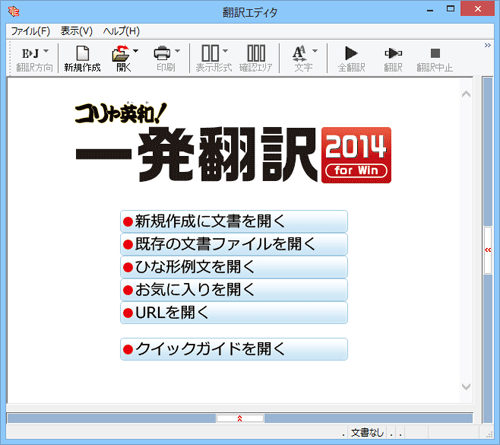Click the 開く open folder icon

pos(120,53)
